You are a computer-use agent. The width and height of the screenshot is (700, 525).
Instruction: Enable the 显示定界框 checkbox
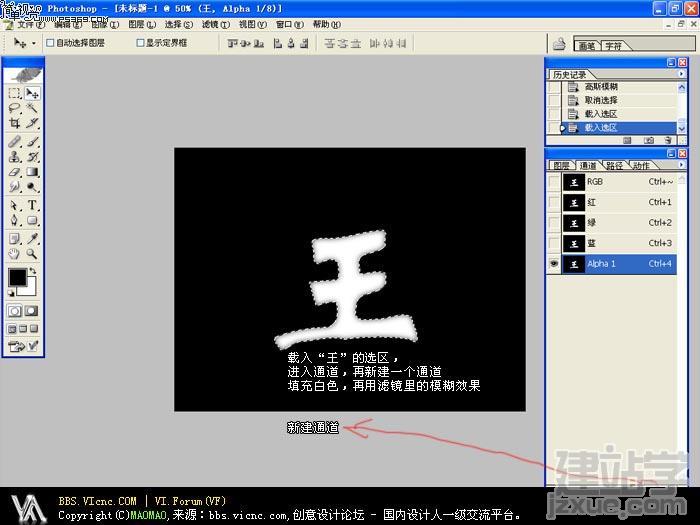tap(140, 43)
